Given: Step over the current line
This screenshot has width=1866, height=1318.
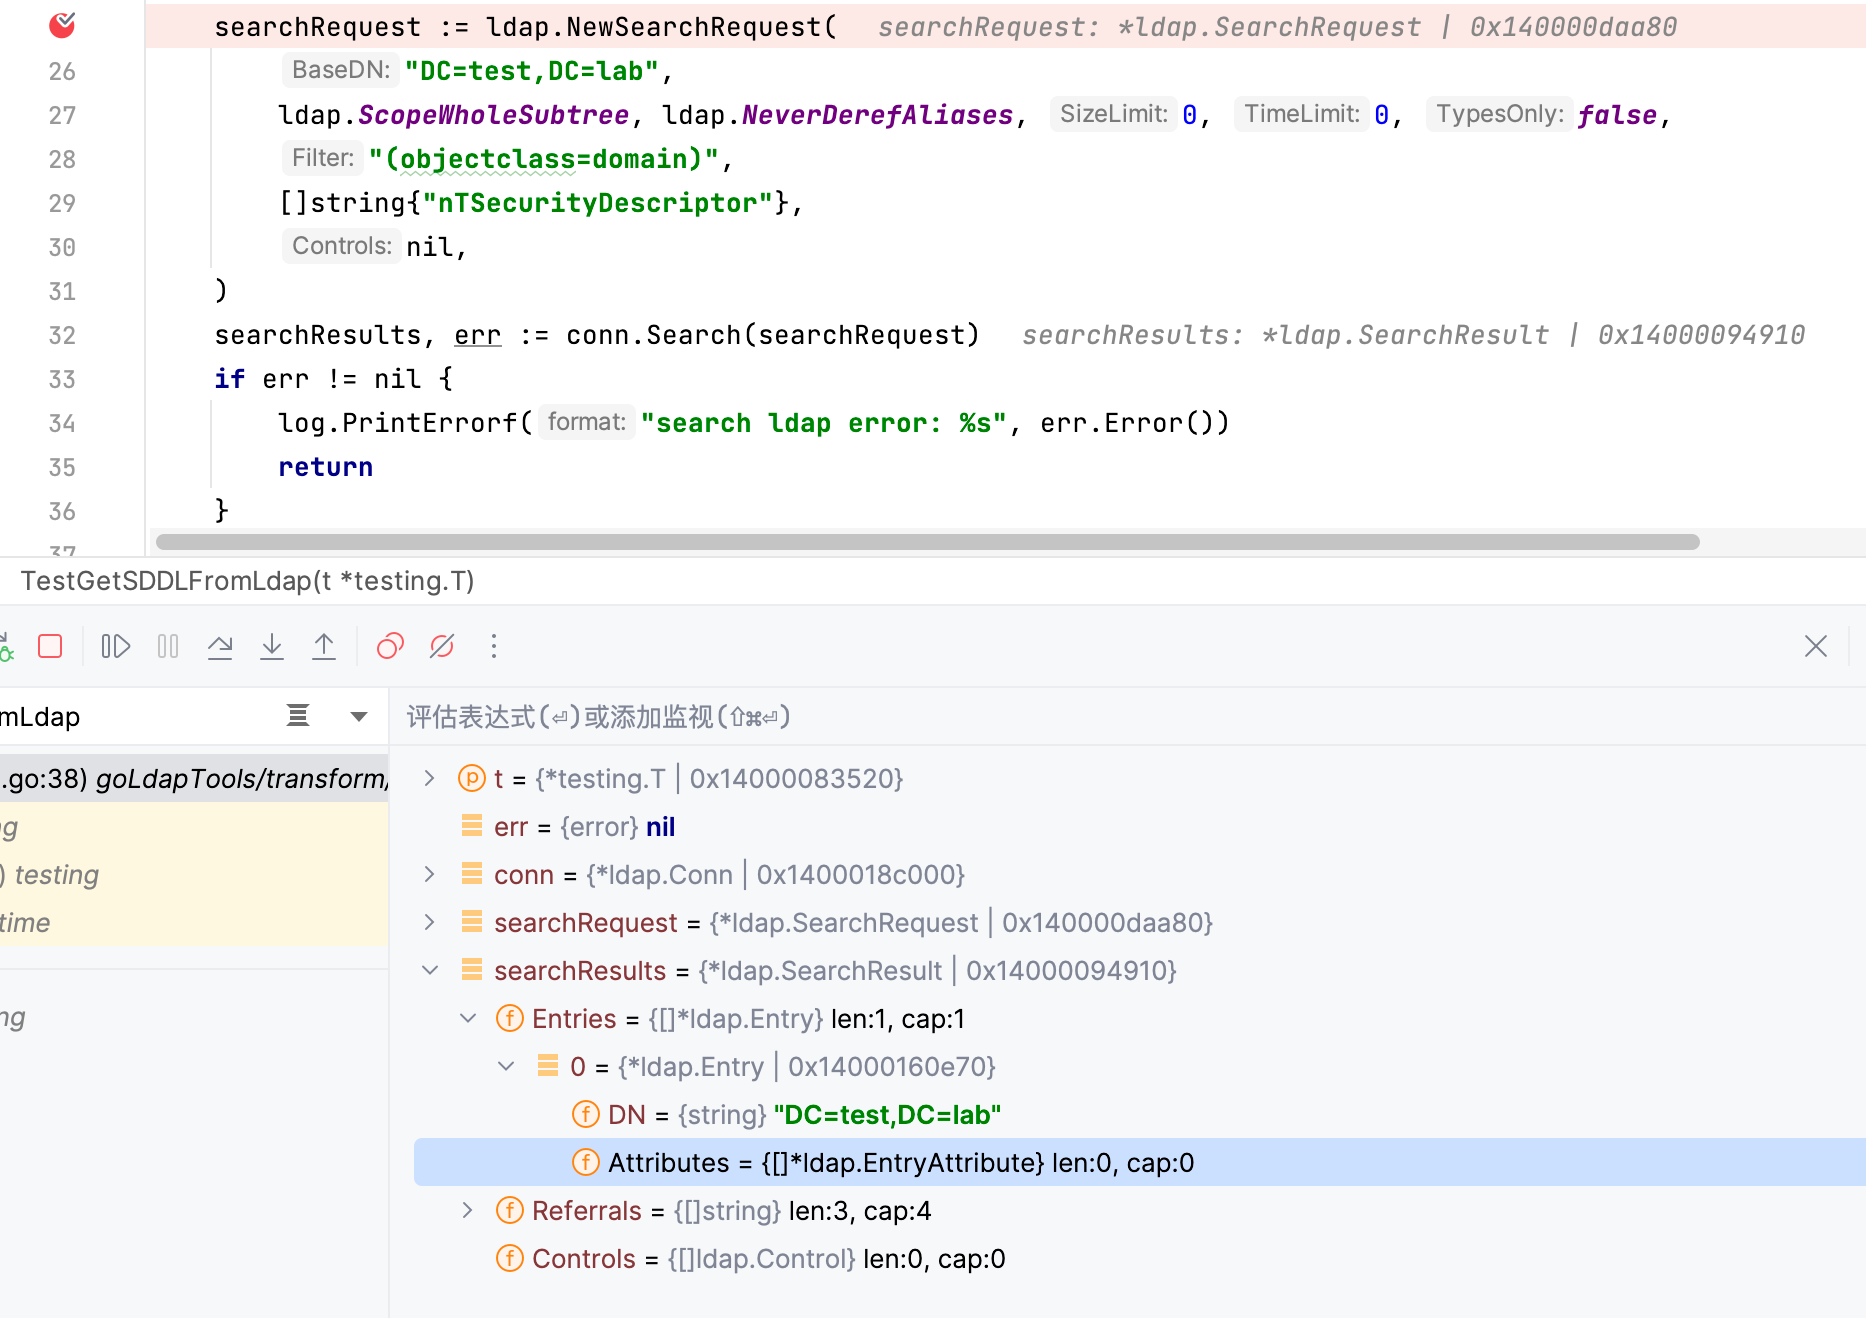Looking at the screenshot, I should (x=220, y=646).
